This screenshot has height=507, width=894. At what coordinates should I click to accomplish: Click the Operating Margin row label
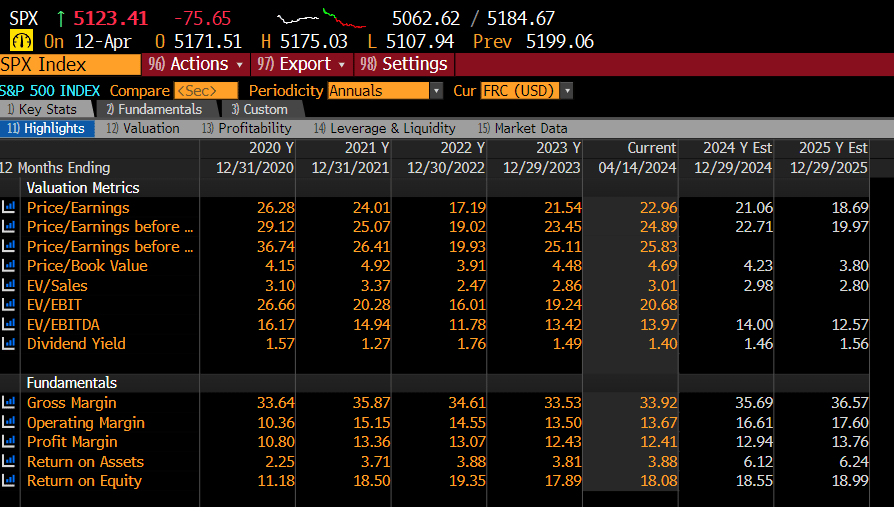click(x=86, y=422)
